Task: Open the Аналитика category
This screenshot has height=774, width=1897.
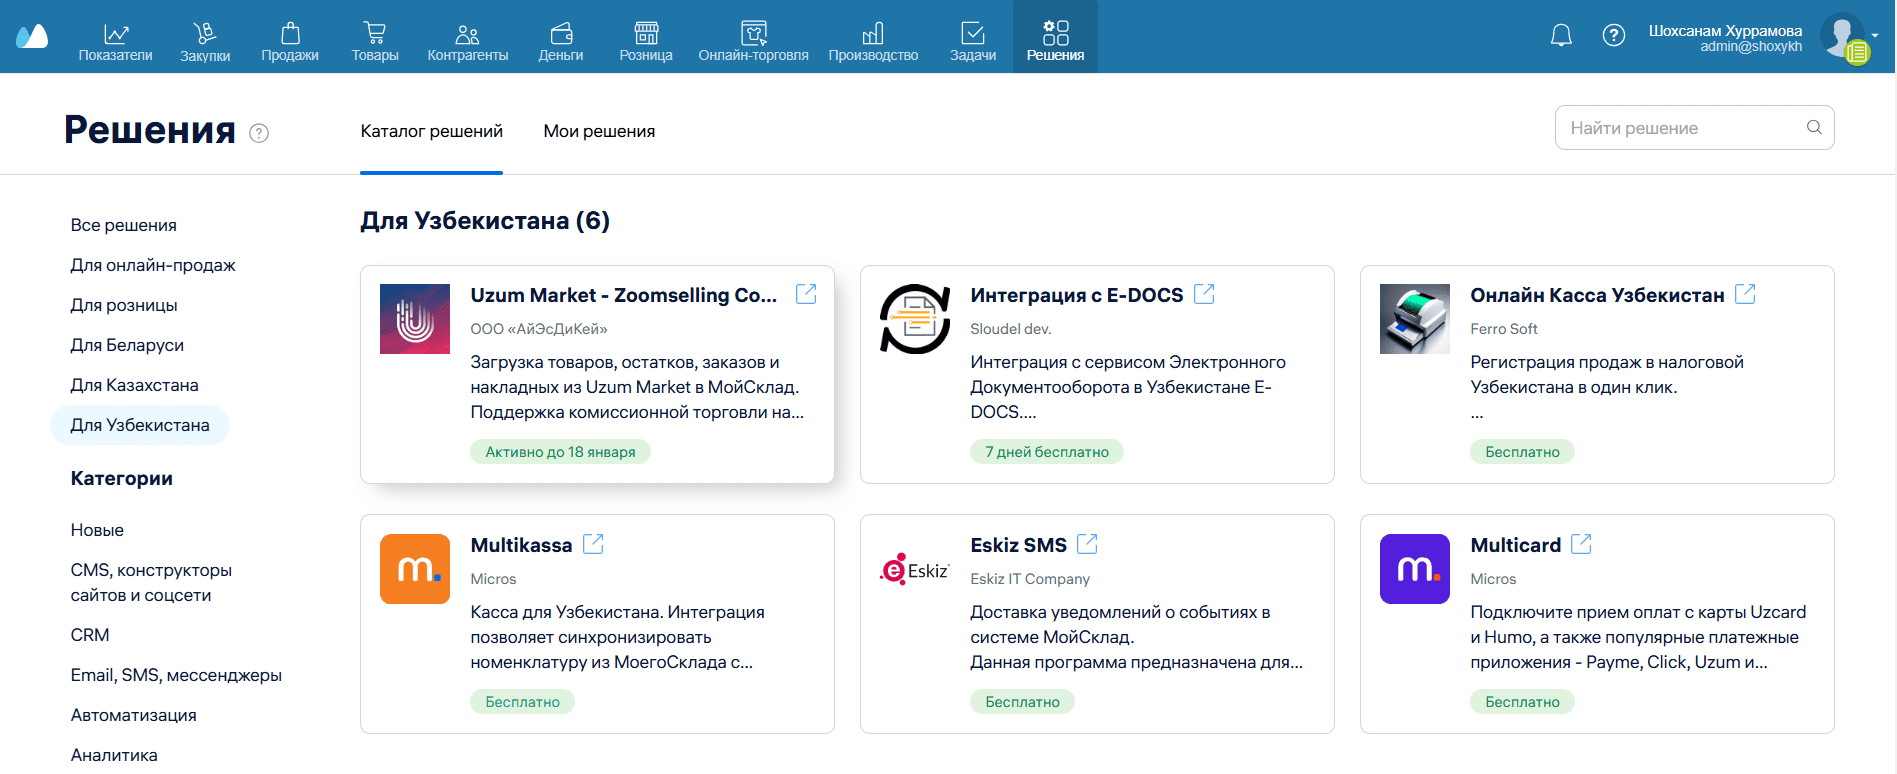Action: (114, 755)
